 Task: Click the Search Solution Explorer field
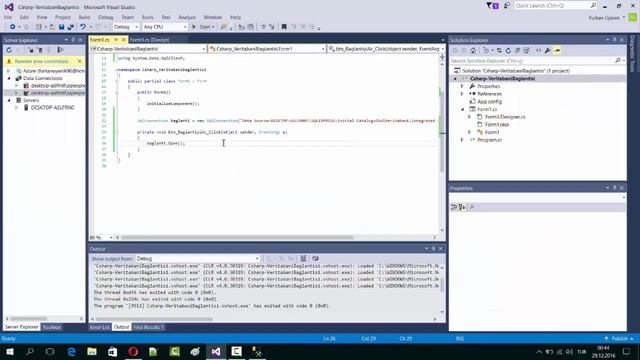[x=537, y=60]
